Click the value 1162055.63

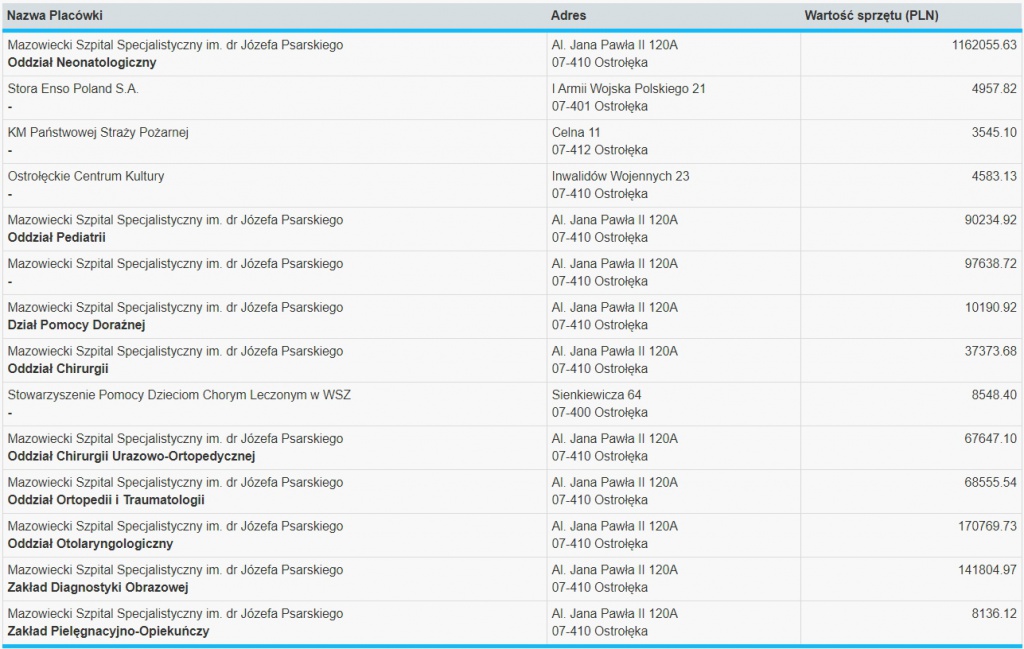click(984, 45)
